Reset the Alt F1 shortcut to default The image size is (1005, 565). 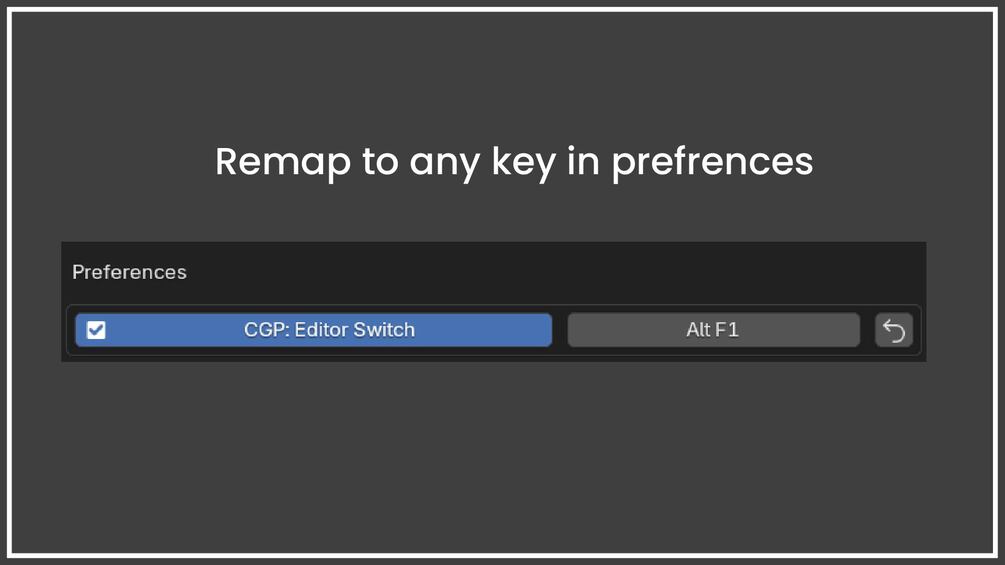click(x=893, y=330)
